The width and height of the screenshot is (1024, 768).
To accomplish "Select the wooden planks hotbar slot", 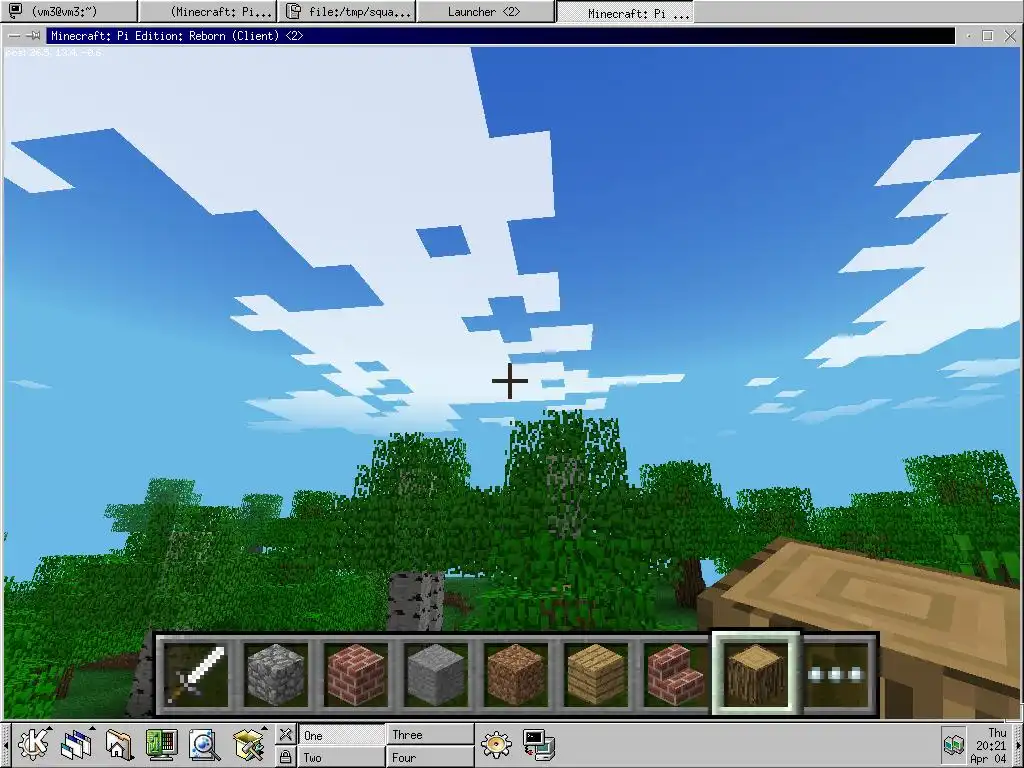I will coord(596,675).
